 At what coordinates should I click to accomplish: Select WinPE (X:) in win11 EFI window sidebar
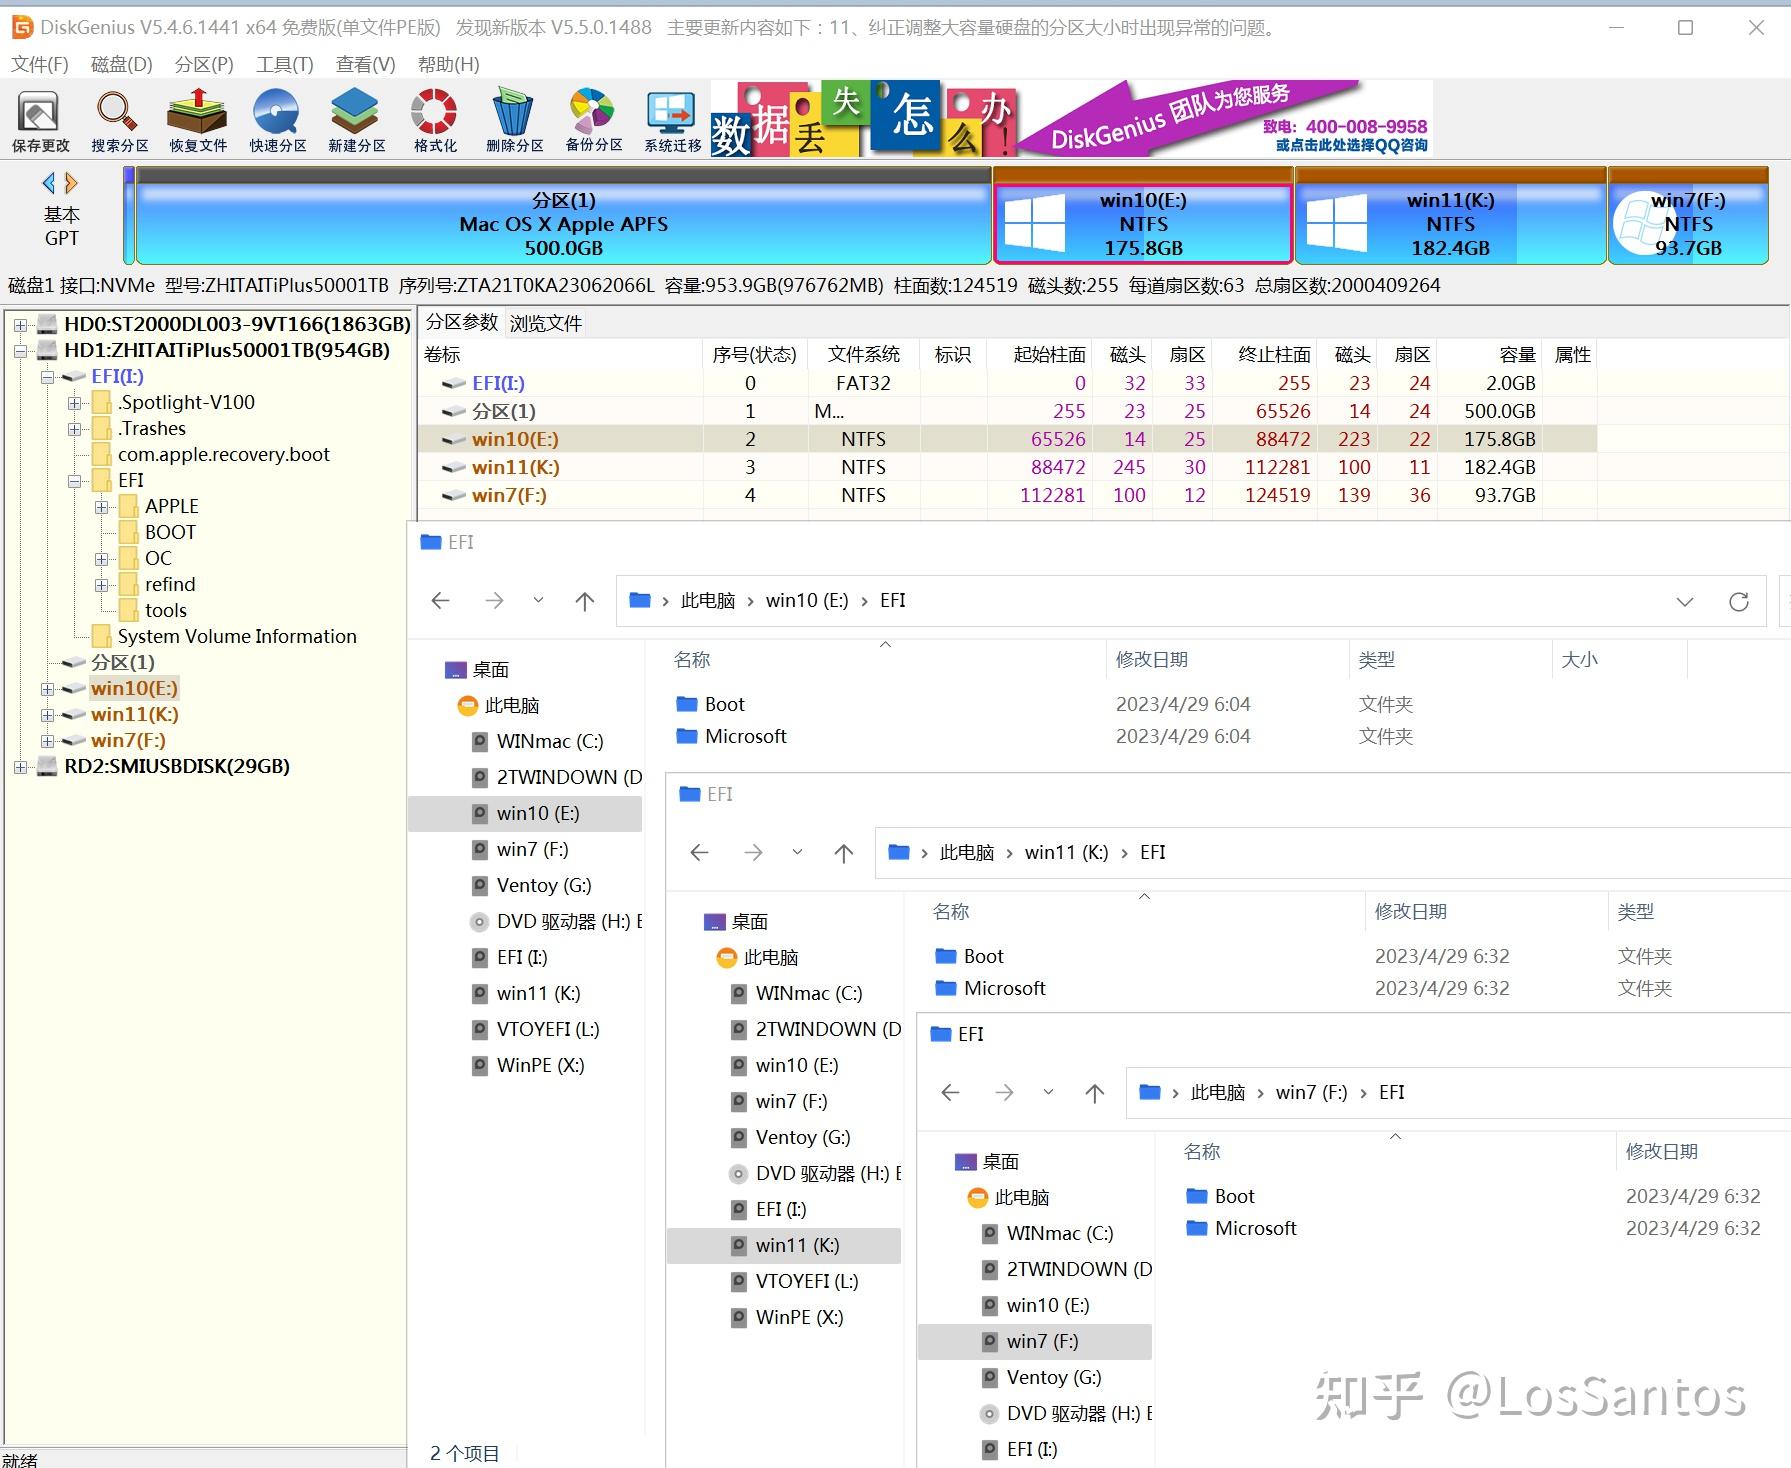[x=799, y=1317]
